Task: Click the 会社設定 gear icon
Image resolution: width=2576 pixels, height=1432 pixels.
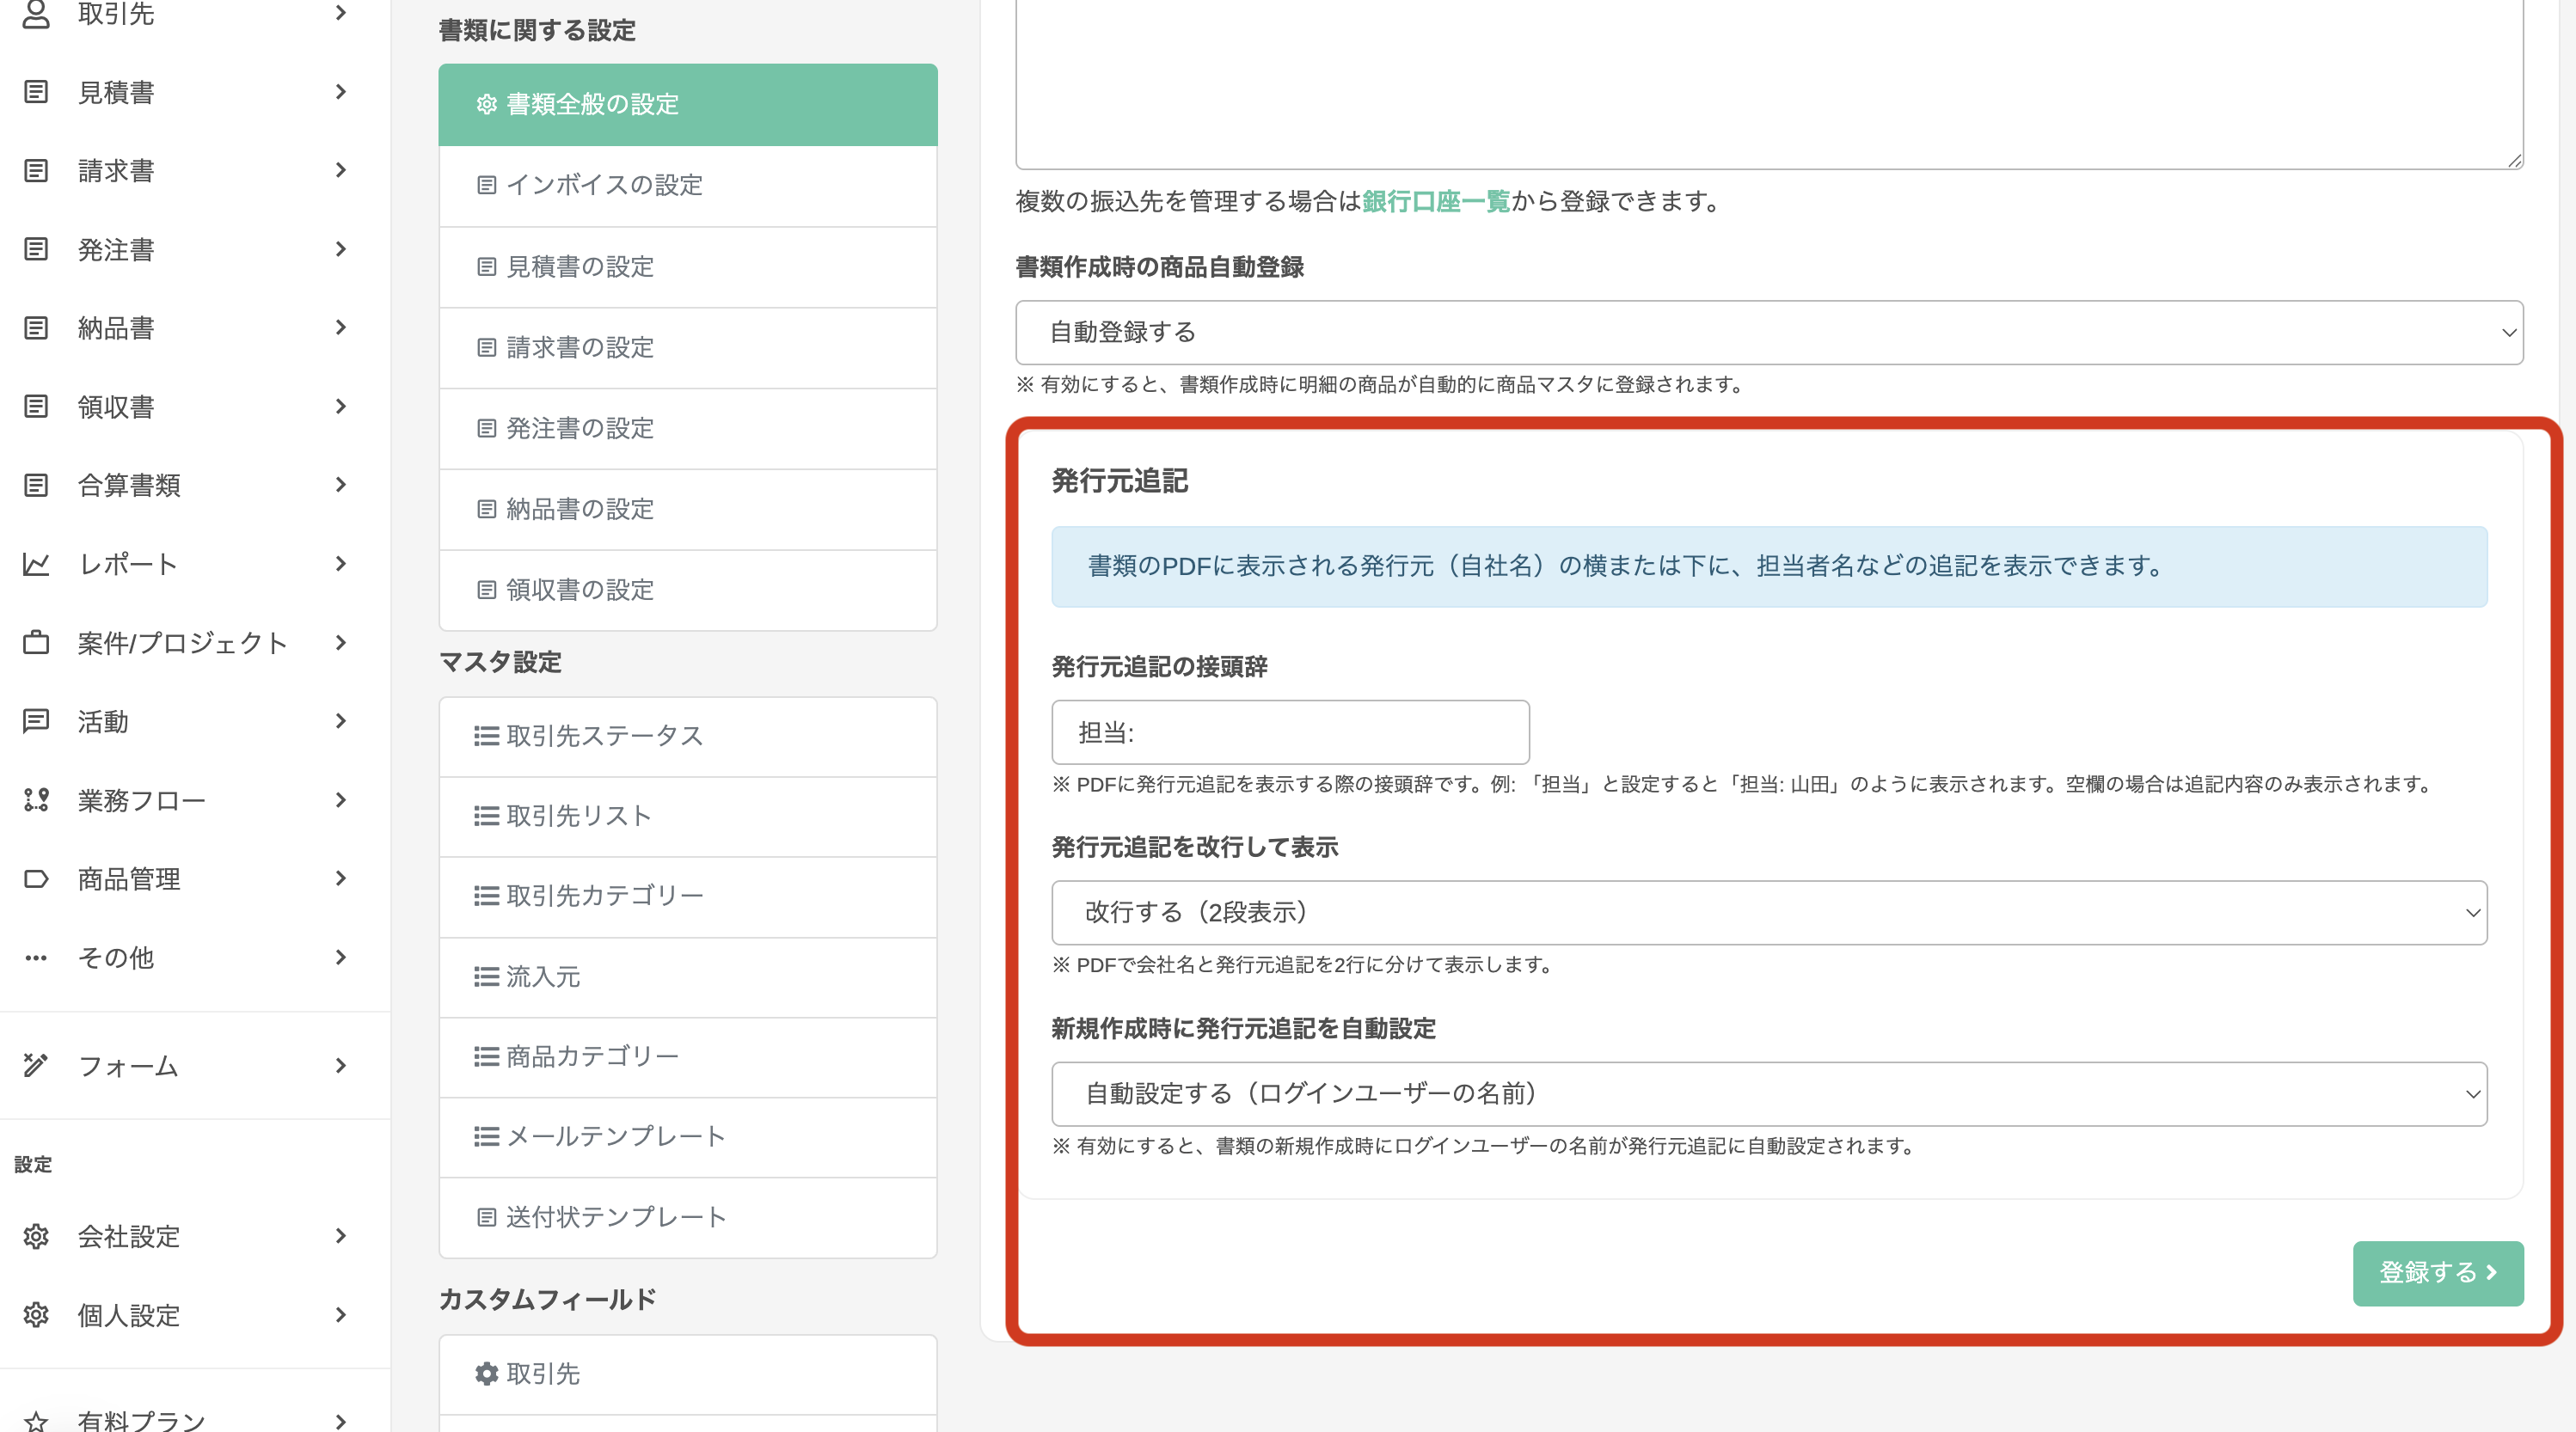Action: pos(36,1236)
